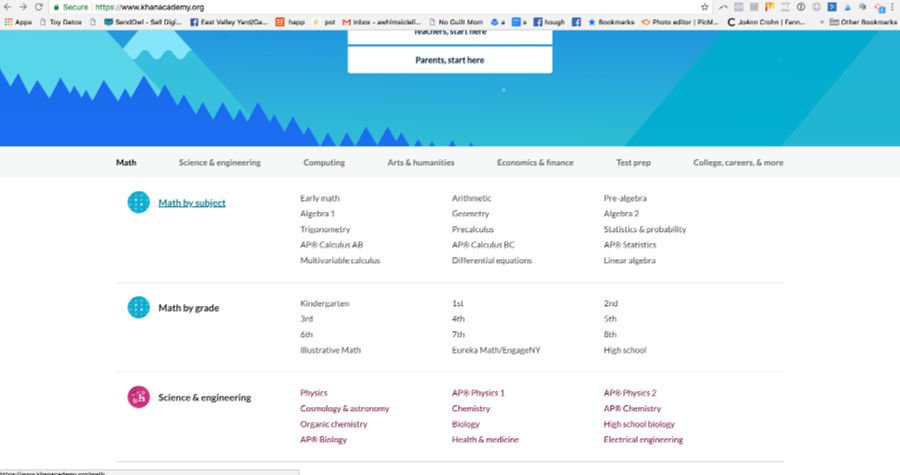
Task: Open the Gmail Inbox bookmark
Action: coord(382,22)
